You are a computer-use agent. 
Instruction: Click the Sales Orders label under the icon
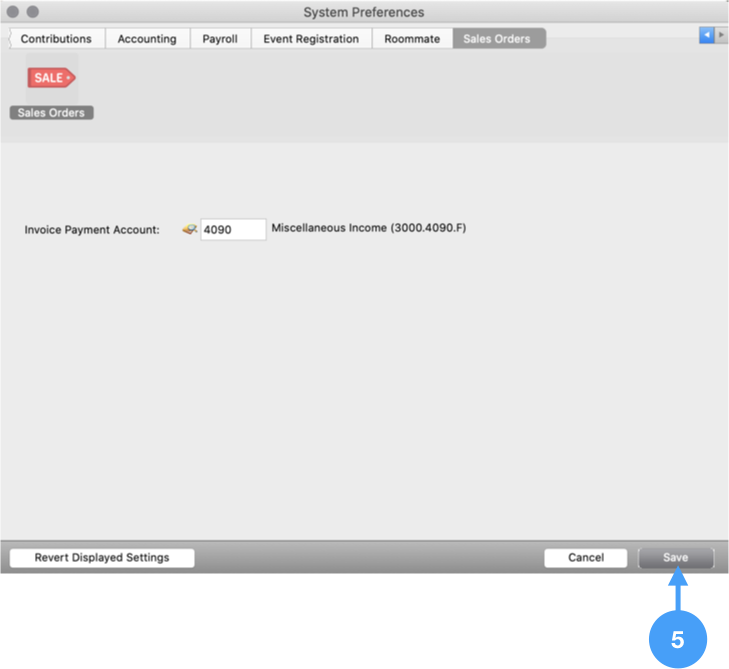coord(51,113)
